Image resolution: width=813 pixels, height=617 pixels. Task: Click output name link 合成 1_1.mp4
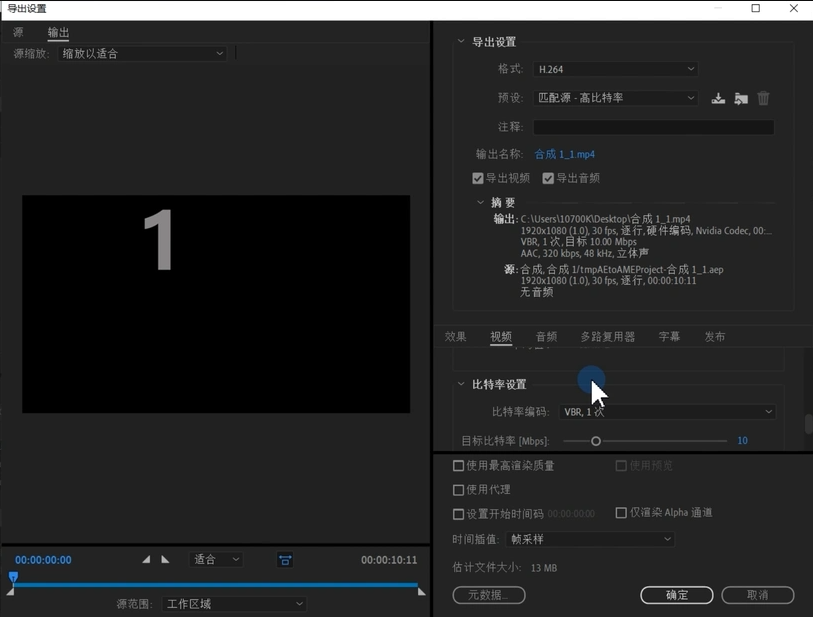click(x=565, y=154)
